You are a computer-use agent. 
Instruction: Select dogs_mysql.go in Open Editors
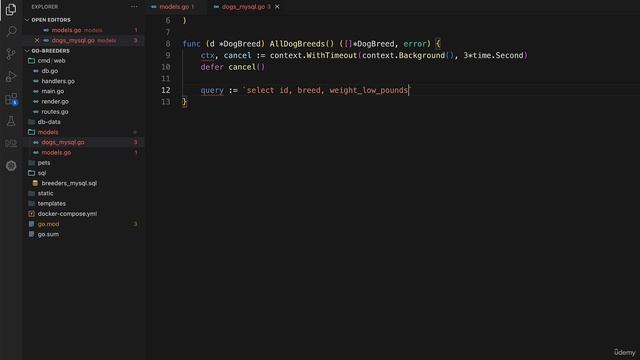click(x=73, y=40)
